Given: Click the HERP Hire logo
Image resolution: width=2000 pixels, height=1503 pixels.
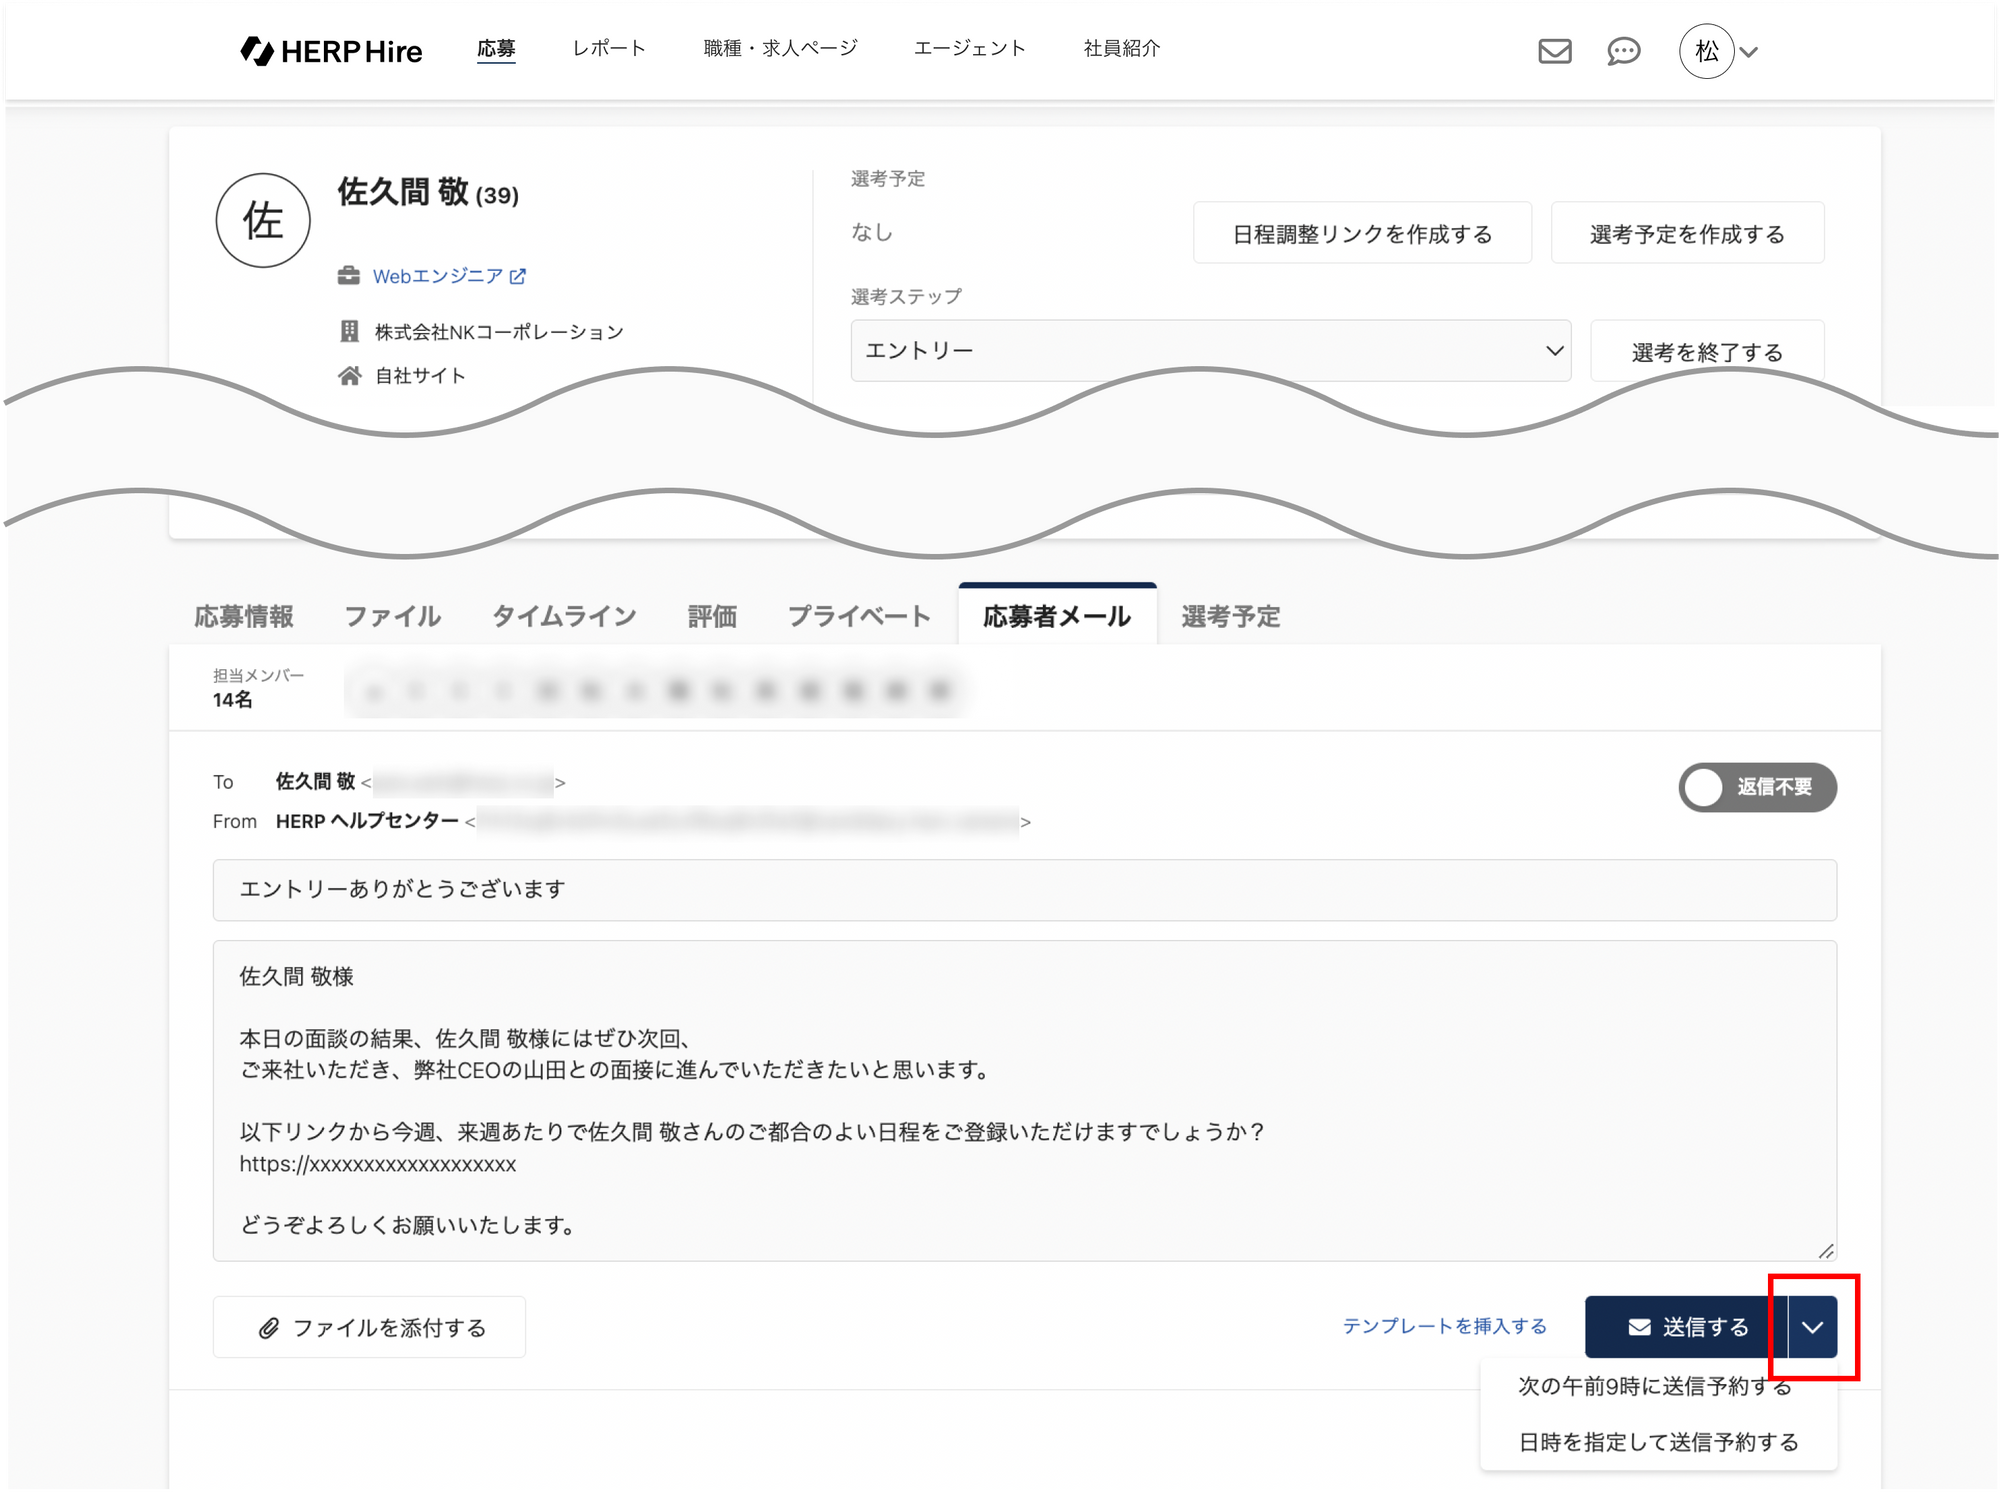Looking at the screenshot, I should pyautogui.click(x=331, y=51).
